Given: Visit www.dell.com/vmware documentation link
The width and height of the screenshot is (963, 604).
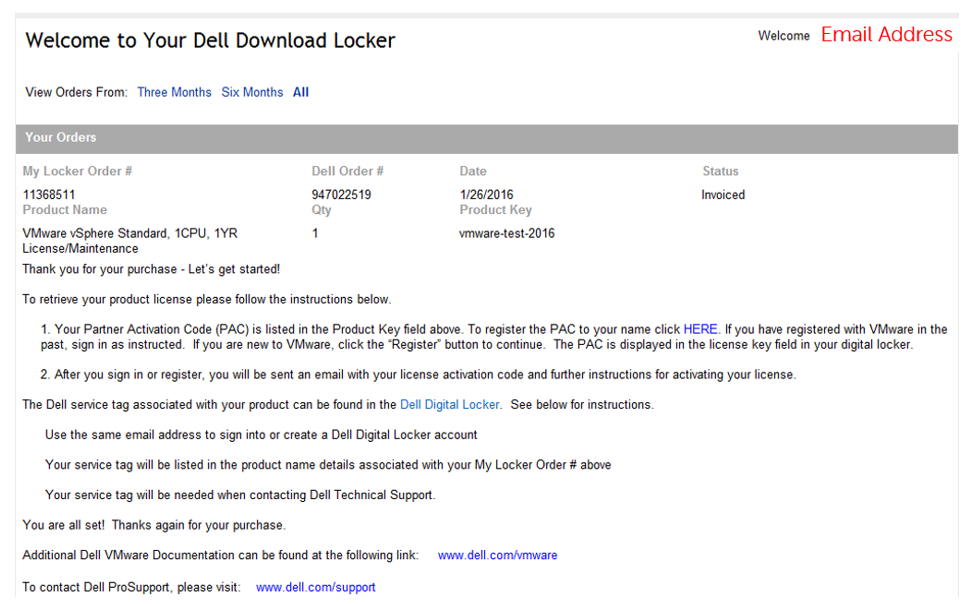Looking at the screenshot, I should point(497,555).
